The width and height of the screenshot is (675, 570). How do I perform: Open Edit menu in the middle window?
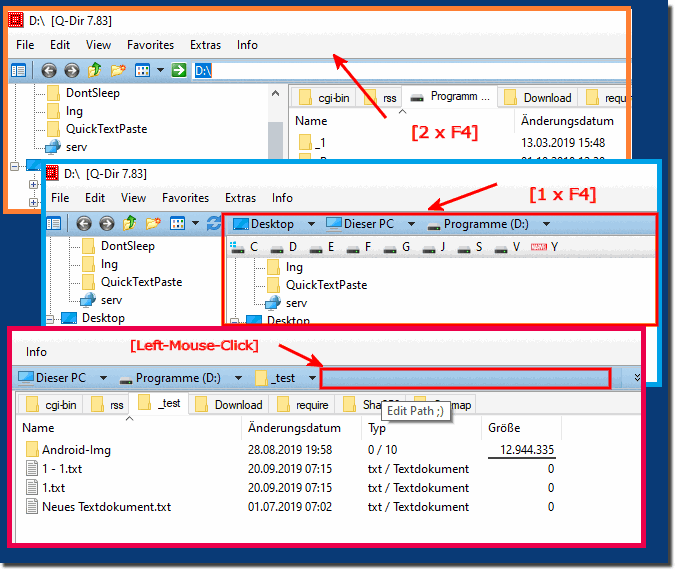coord(95,198)
